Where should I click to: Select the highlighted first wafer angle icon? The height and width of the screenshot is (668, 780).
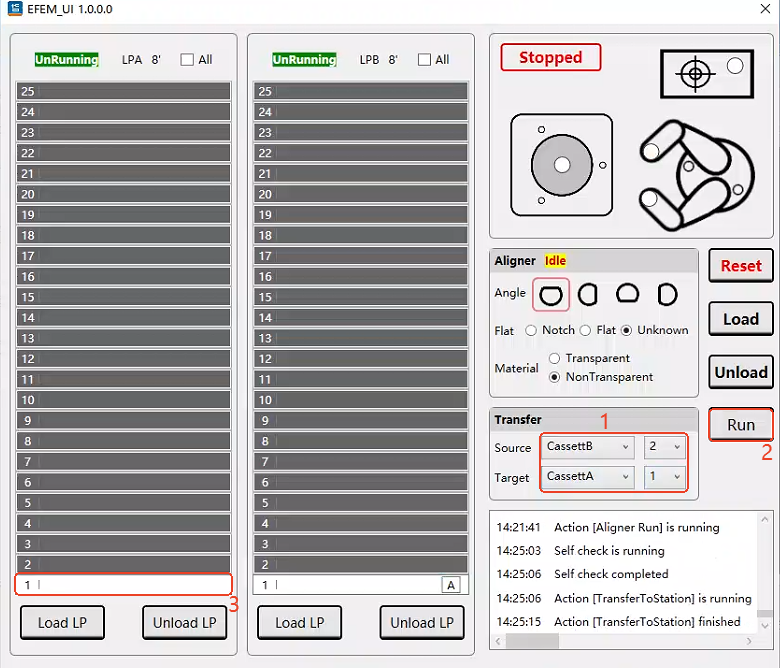point(551,294)
